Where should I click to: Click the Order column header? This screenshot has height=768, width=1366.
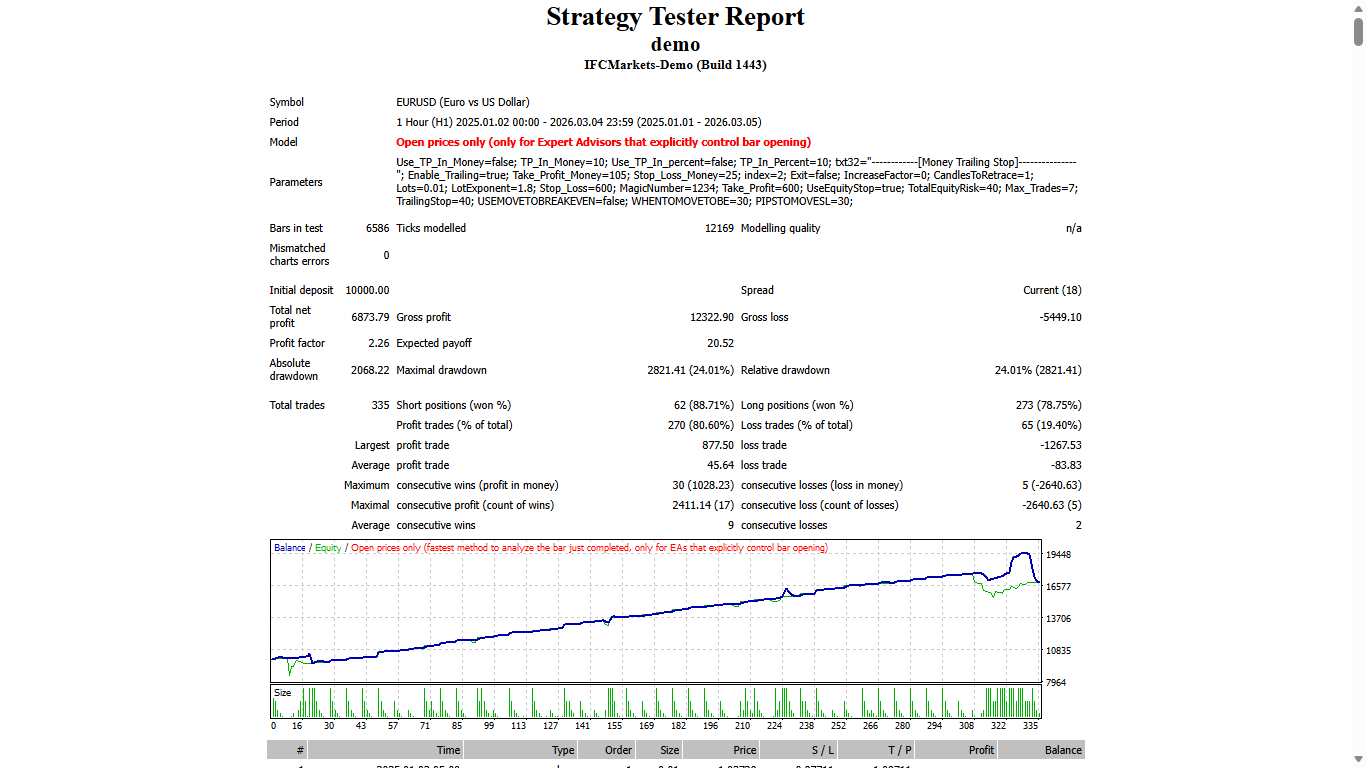click(x=617, y=749)
